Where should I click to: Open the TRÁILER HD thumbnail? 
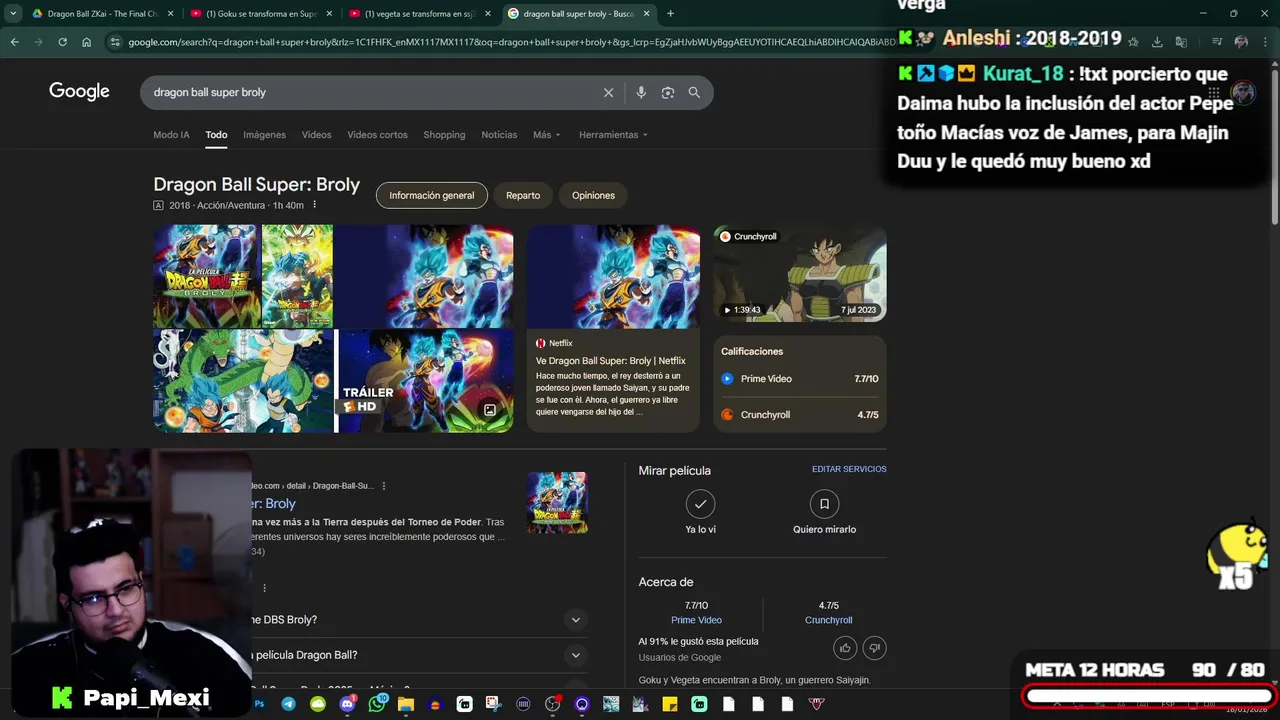click(426, 381)
